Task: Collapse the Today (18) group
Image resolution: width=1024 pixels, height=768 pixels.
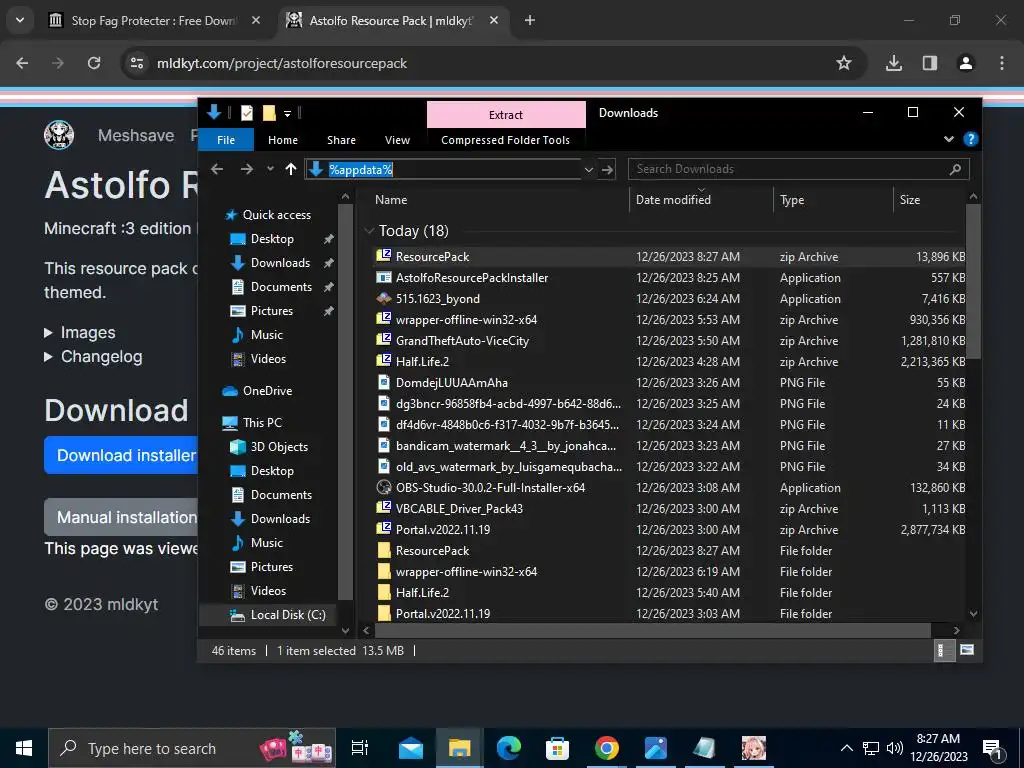Action: tap(370, 231)
